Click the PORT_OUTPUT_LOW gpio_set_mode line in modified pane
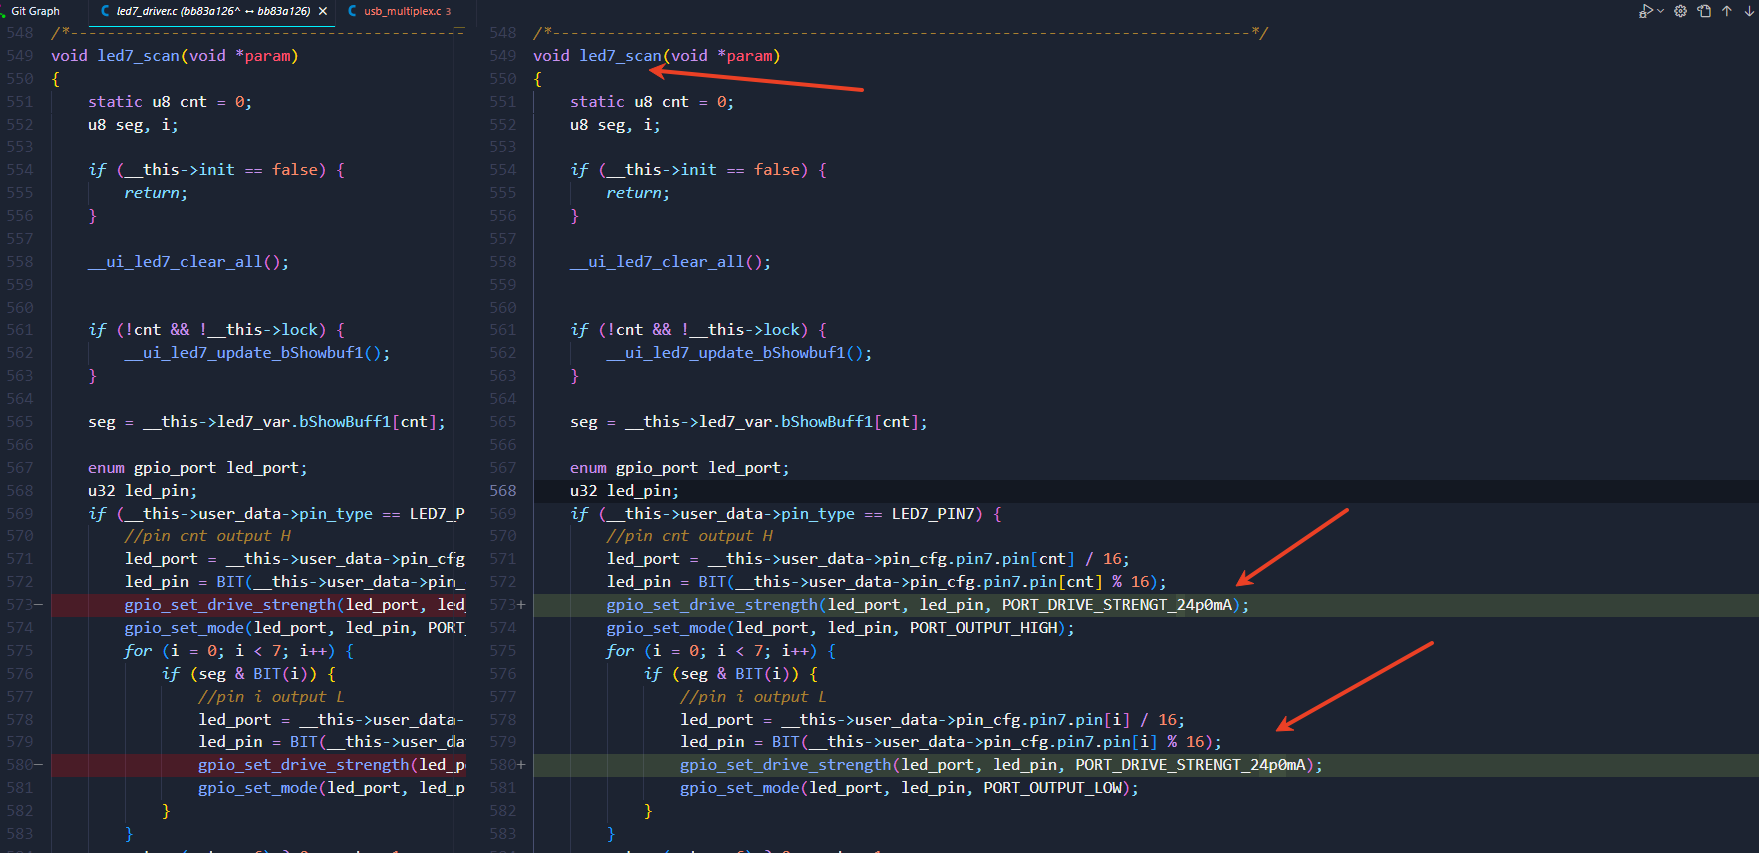 909,788
